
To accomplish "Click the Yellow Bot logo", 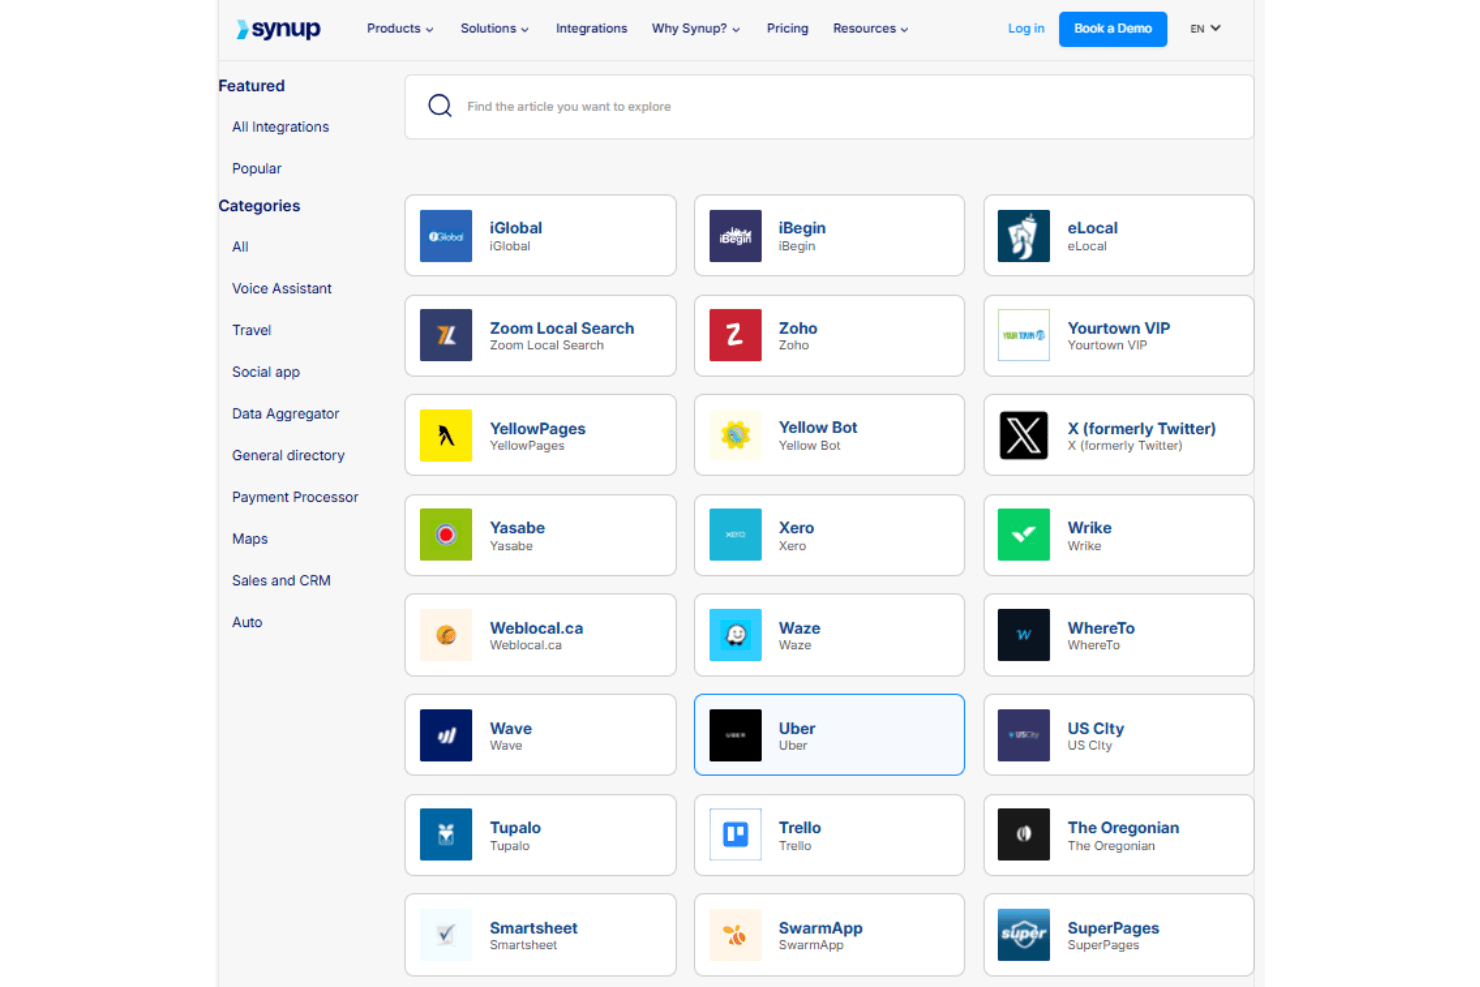I will (x=735, y=435).
